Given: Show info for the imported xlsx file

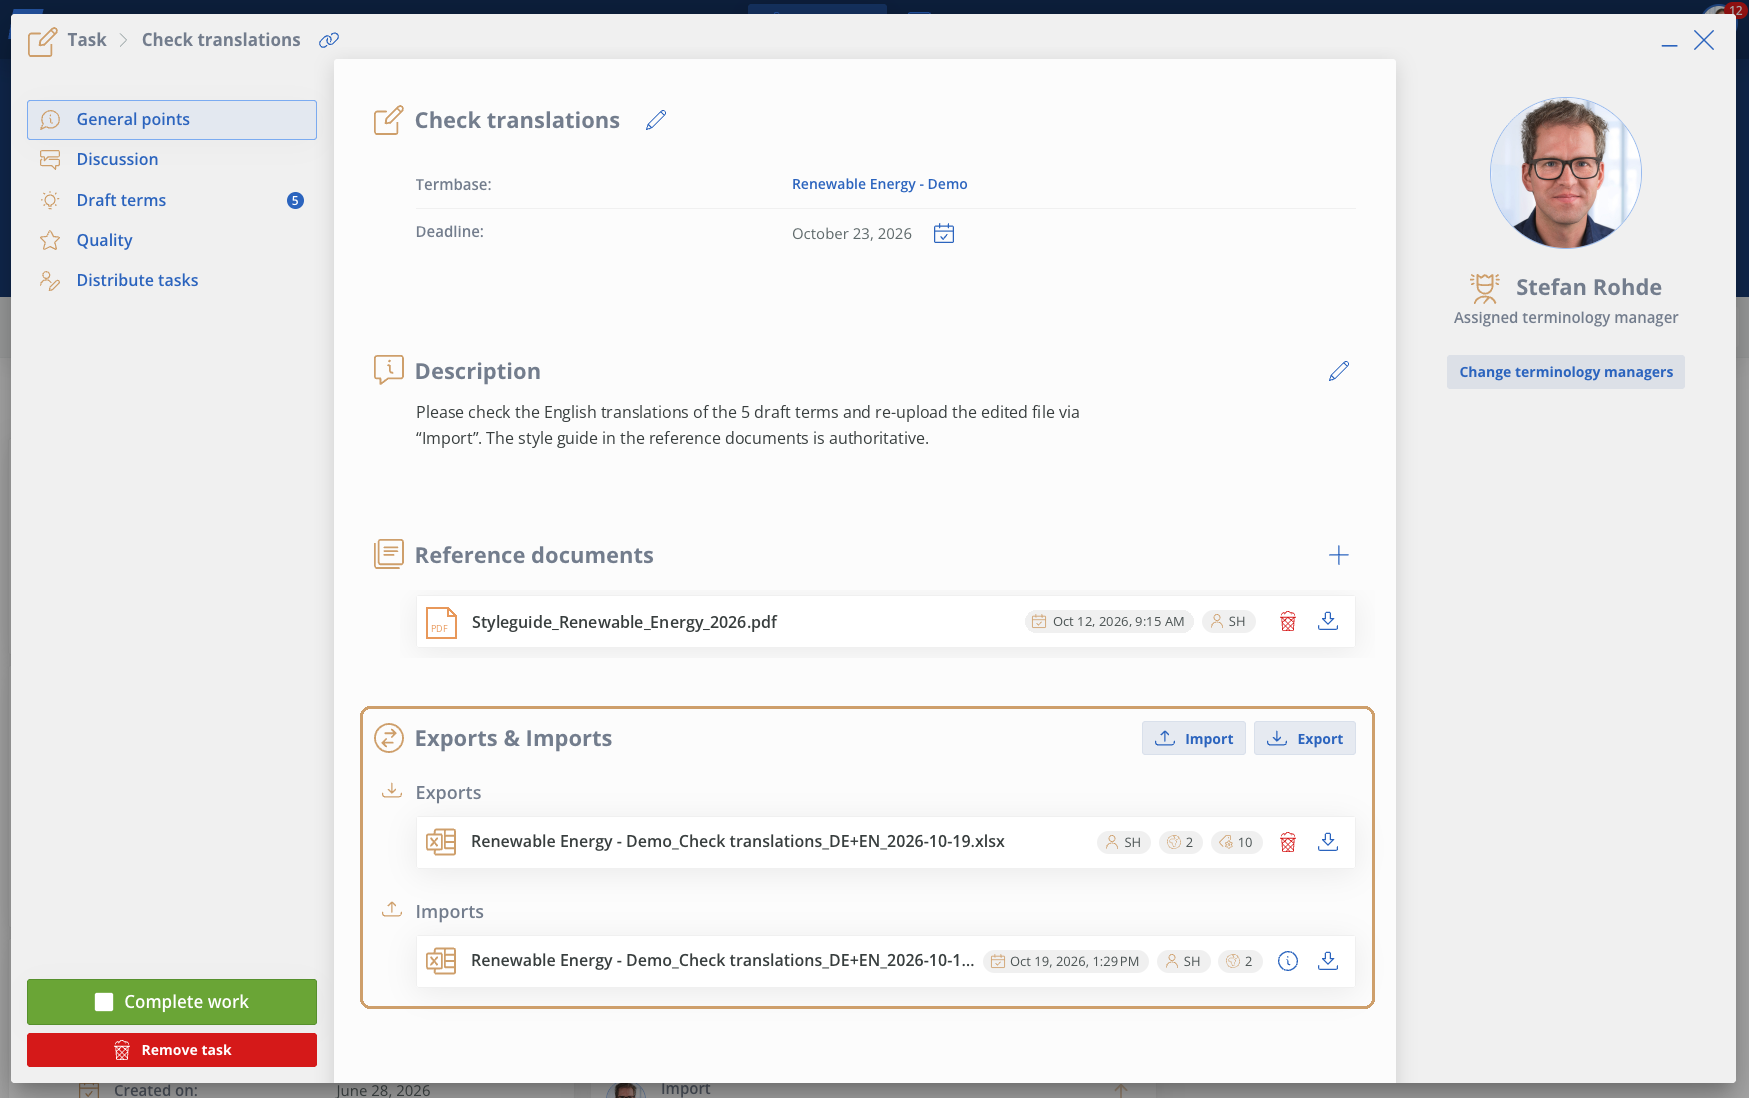Looking at the screenshot, I should coord(1288,961).
